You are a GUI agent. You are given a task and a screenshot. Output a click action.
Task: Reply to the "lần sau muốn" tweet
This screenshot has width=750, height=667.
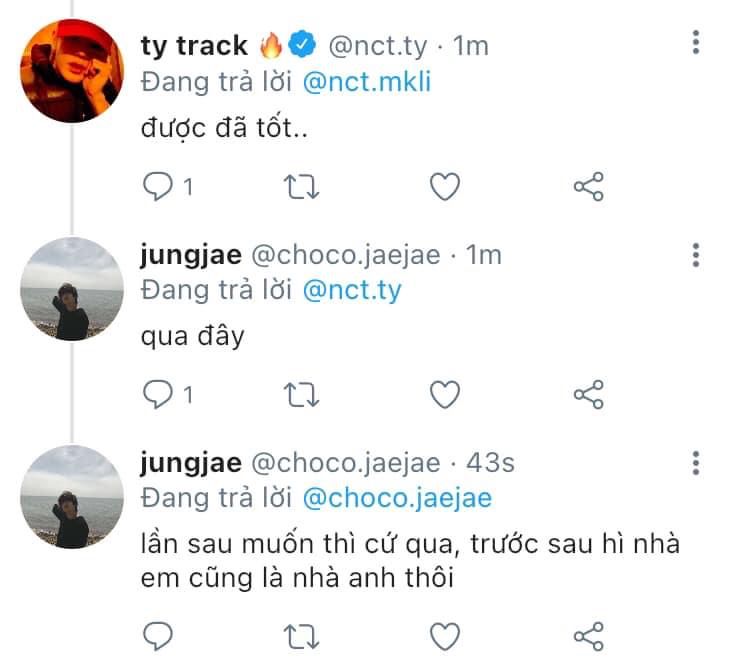coord(160,635)
